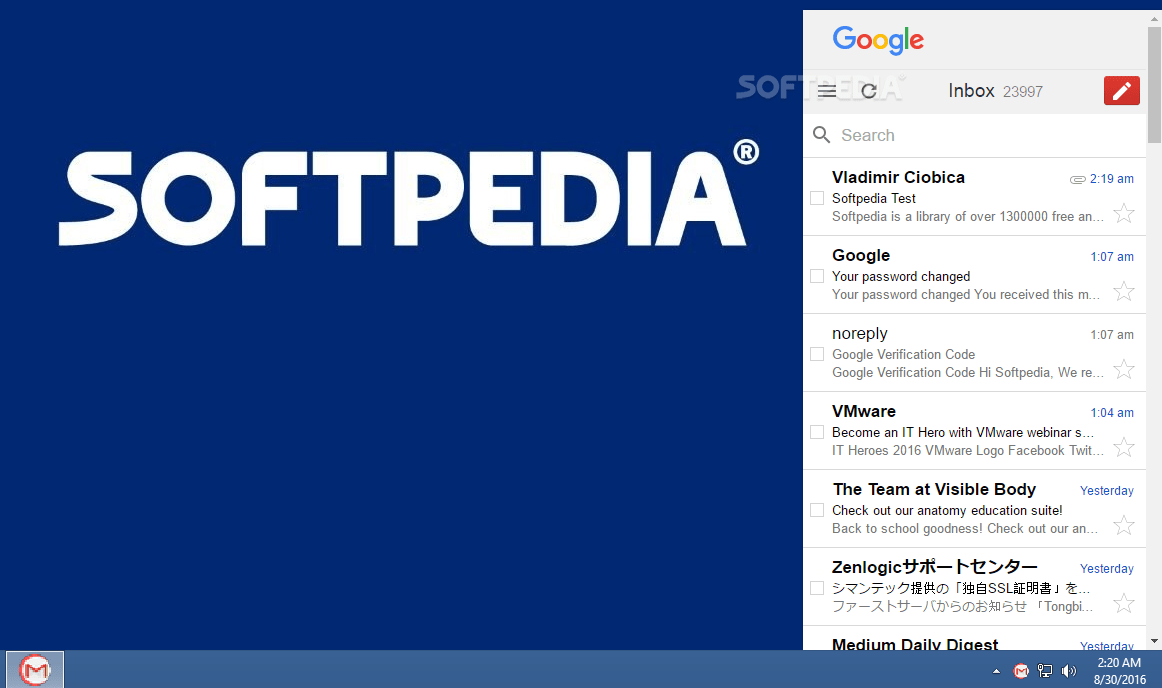Star the Softpedia Test email
Viewport: 1162px width, 688px height.
tap(1124, 214)
